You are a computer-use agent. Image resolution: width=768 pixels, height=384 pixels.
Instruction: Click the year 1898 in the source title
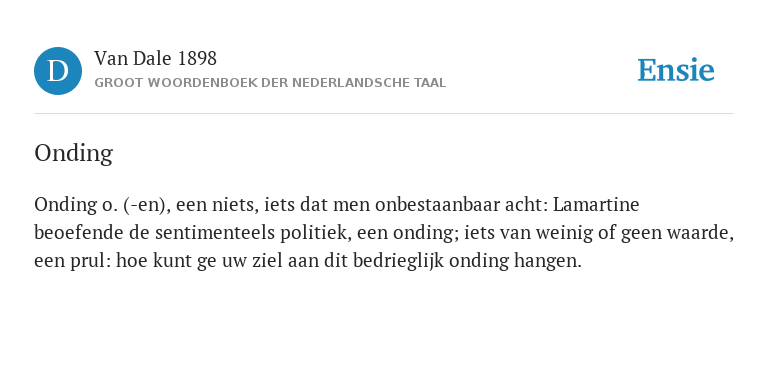point(197,59)
